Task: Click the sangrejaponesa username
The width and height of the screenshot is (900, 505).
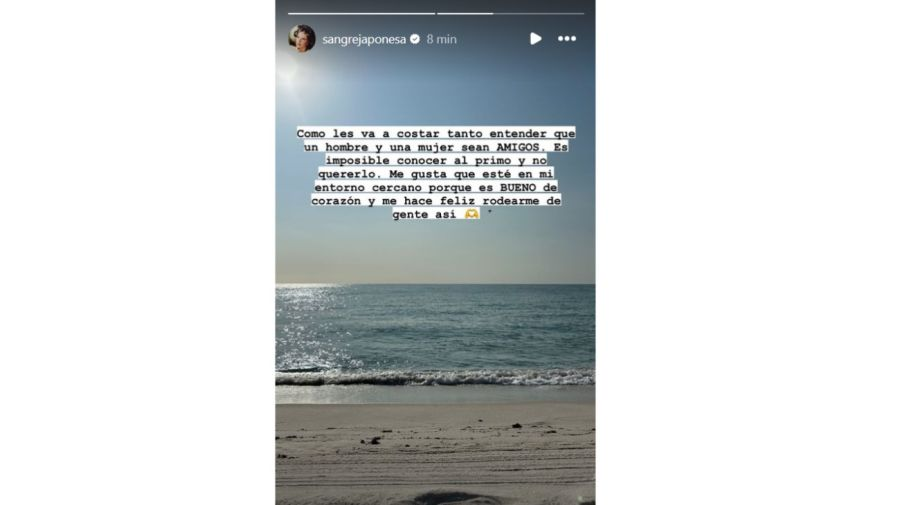Action: point(364,39)
